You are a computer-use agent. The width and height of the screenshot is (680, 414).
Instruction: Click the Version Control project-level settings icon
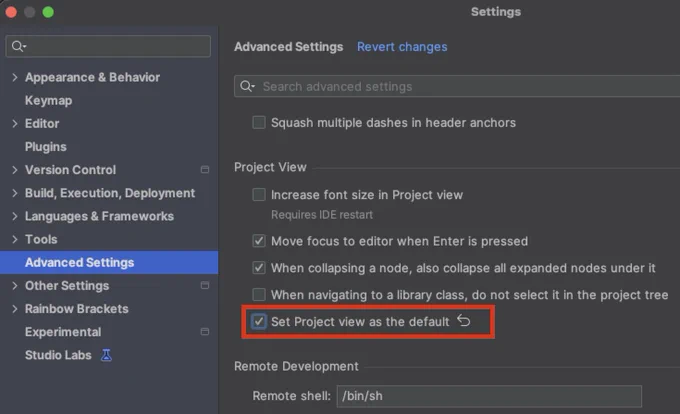(205, 170)
